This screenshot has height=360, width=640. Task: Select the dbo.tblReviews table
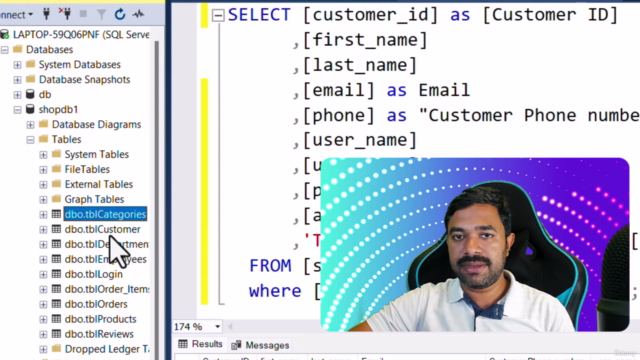99,334
